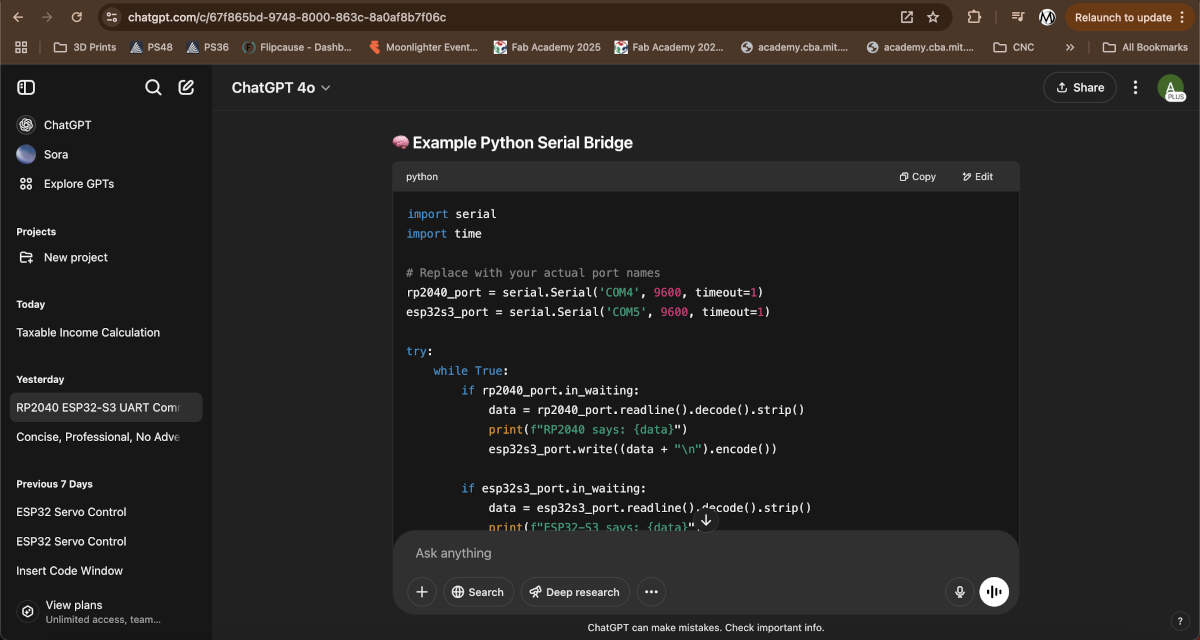Open the RP2040 ESP32-S3 UART chat

pos(106,407)
